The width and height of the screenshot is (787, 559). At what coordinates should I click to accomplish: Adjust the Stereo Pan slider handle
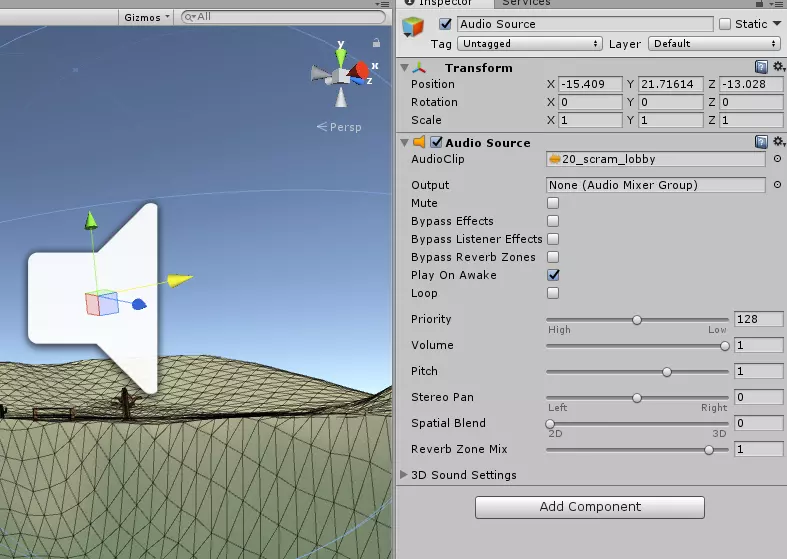[x=637, y=398]
